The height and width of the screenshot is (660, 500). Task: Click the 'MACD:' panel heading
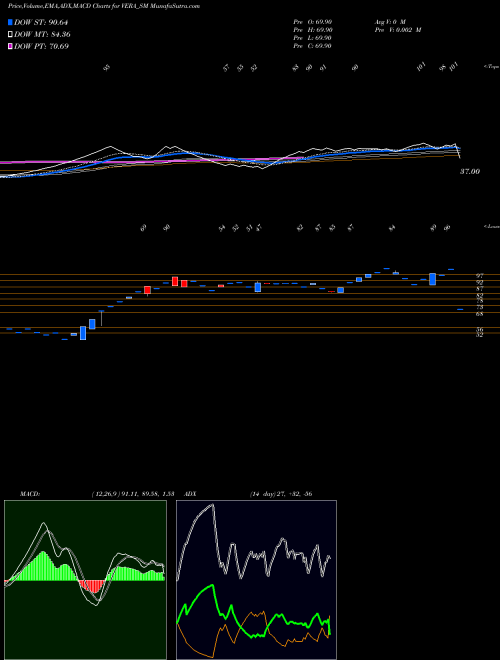tap(30, 494)
